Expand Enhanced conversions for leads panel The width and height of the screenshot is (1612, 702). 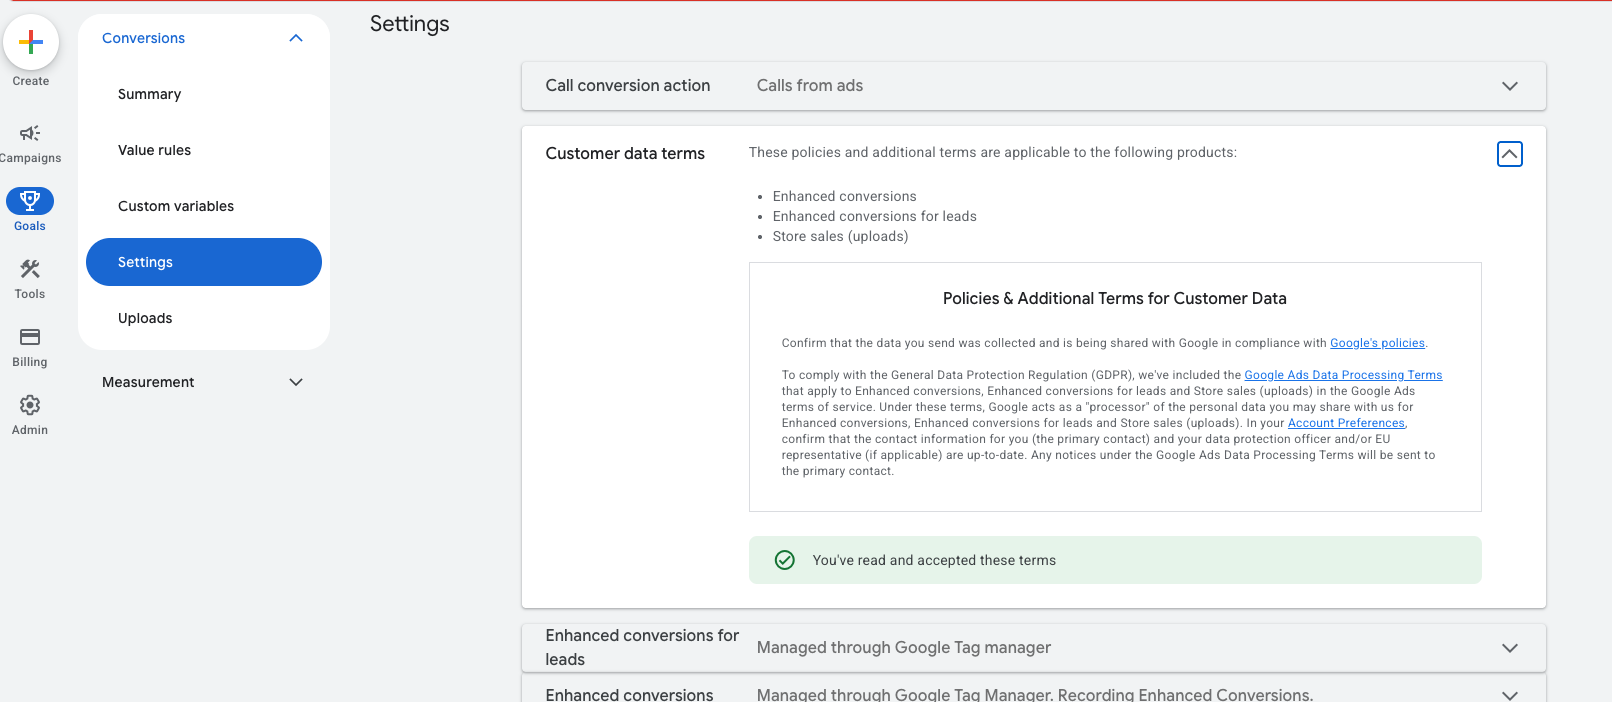(x=1509, y=648)
